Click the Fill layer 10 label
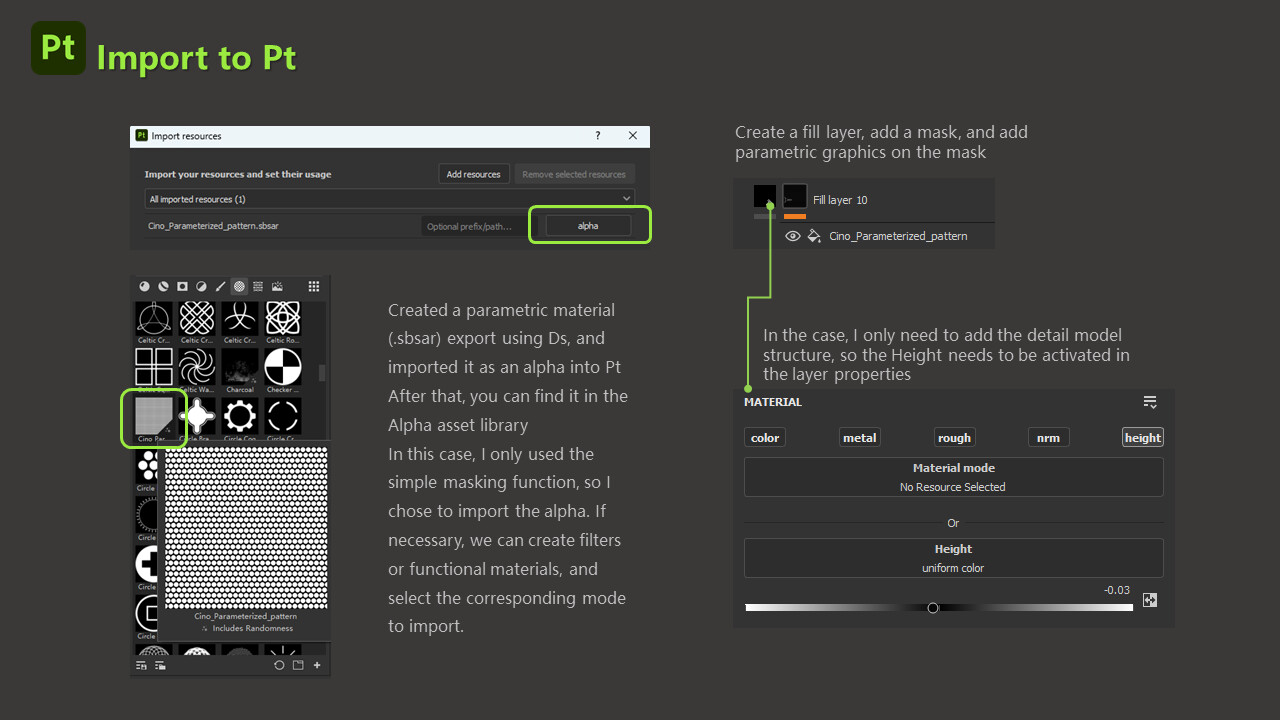This screenshot has width=1280, height=720. pyautogui.click(x=840, y=200)
